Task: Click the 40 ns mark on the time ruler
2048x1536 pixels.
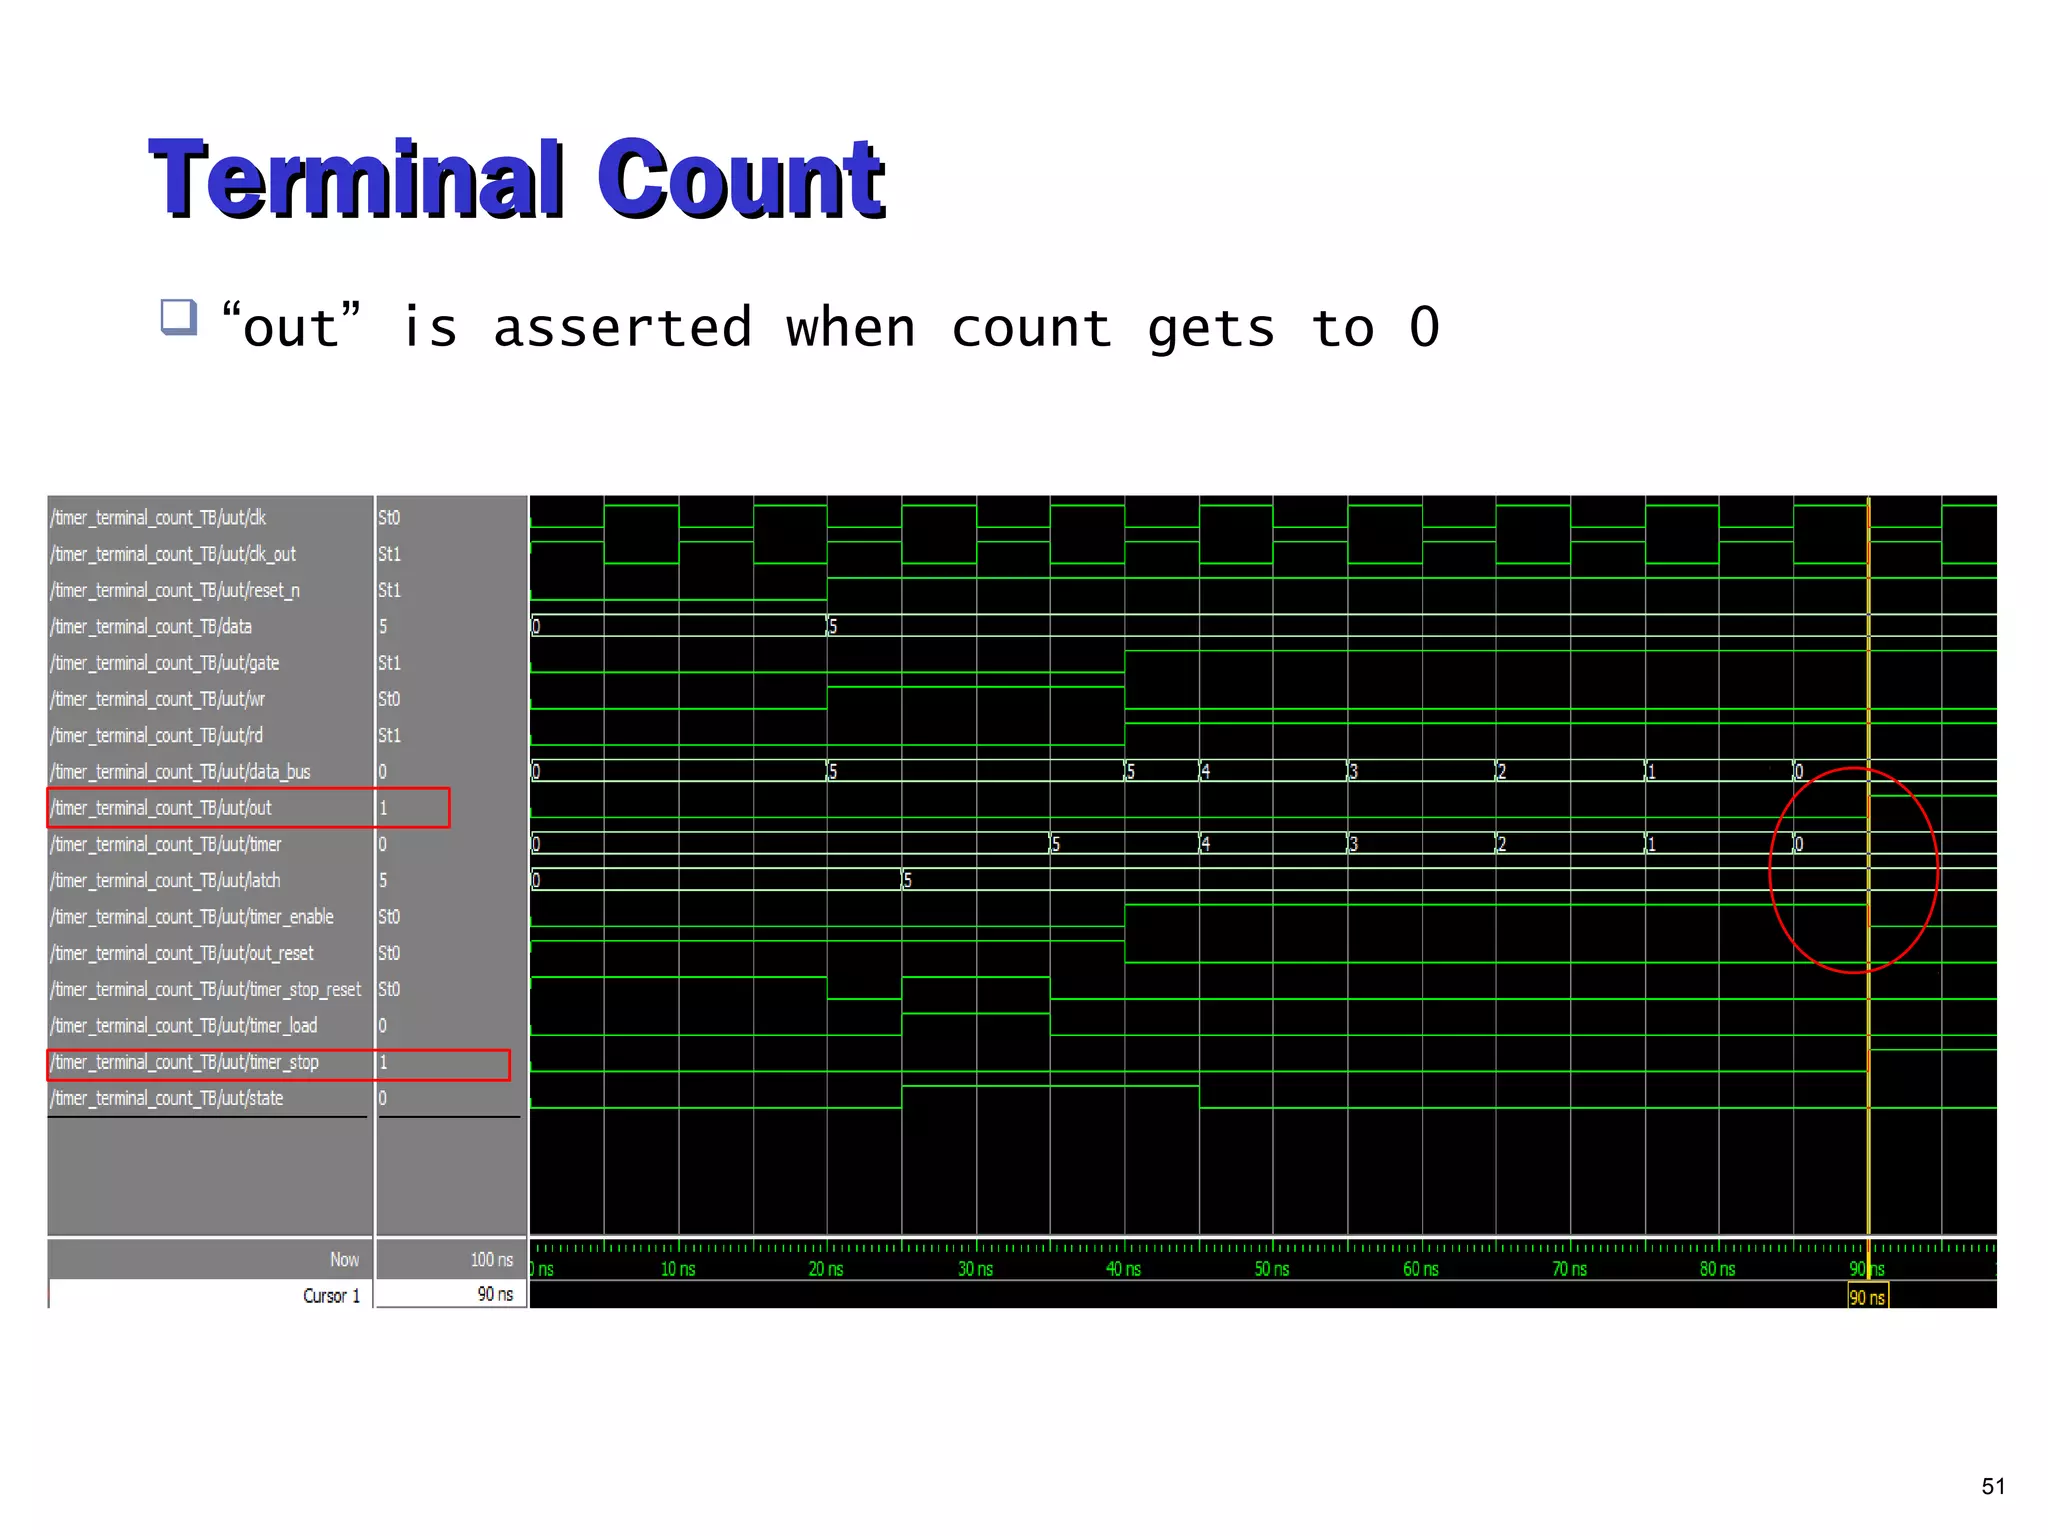Action: click(x=1123, y=1269)
